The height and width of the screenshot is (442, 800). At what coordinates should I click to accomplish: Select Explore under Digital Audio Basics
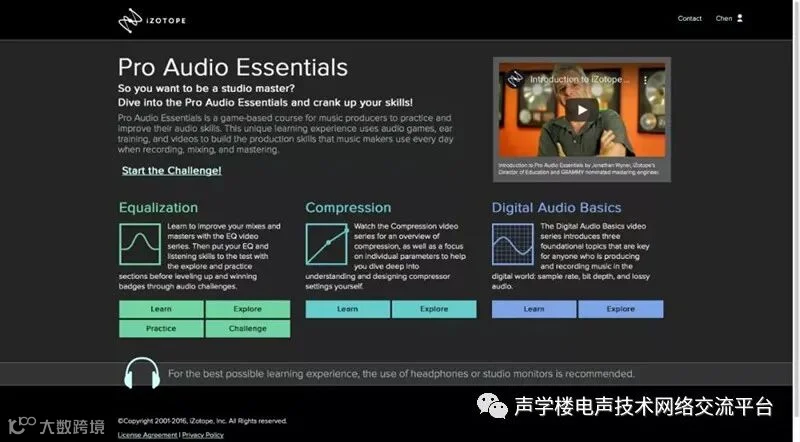(x=621, y=309)
